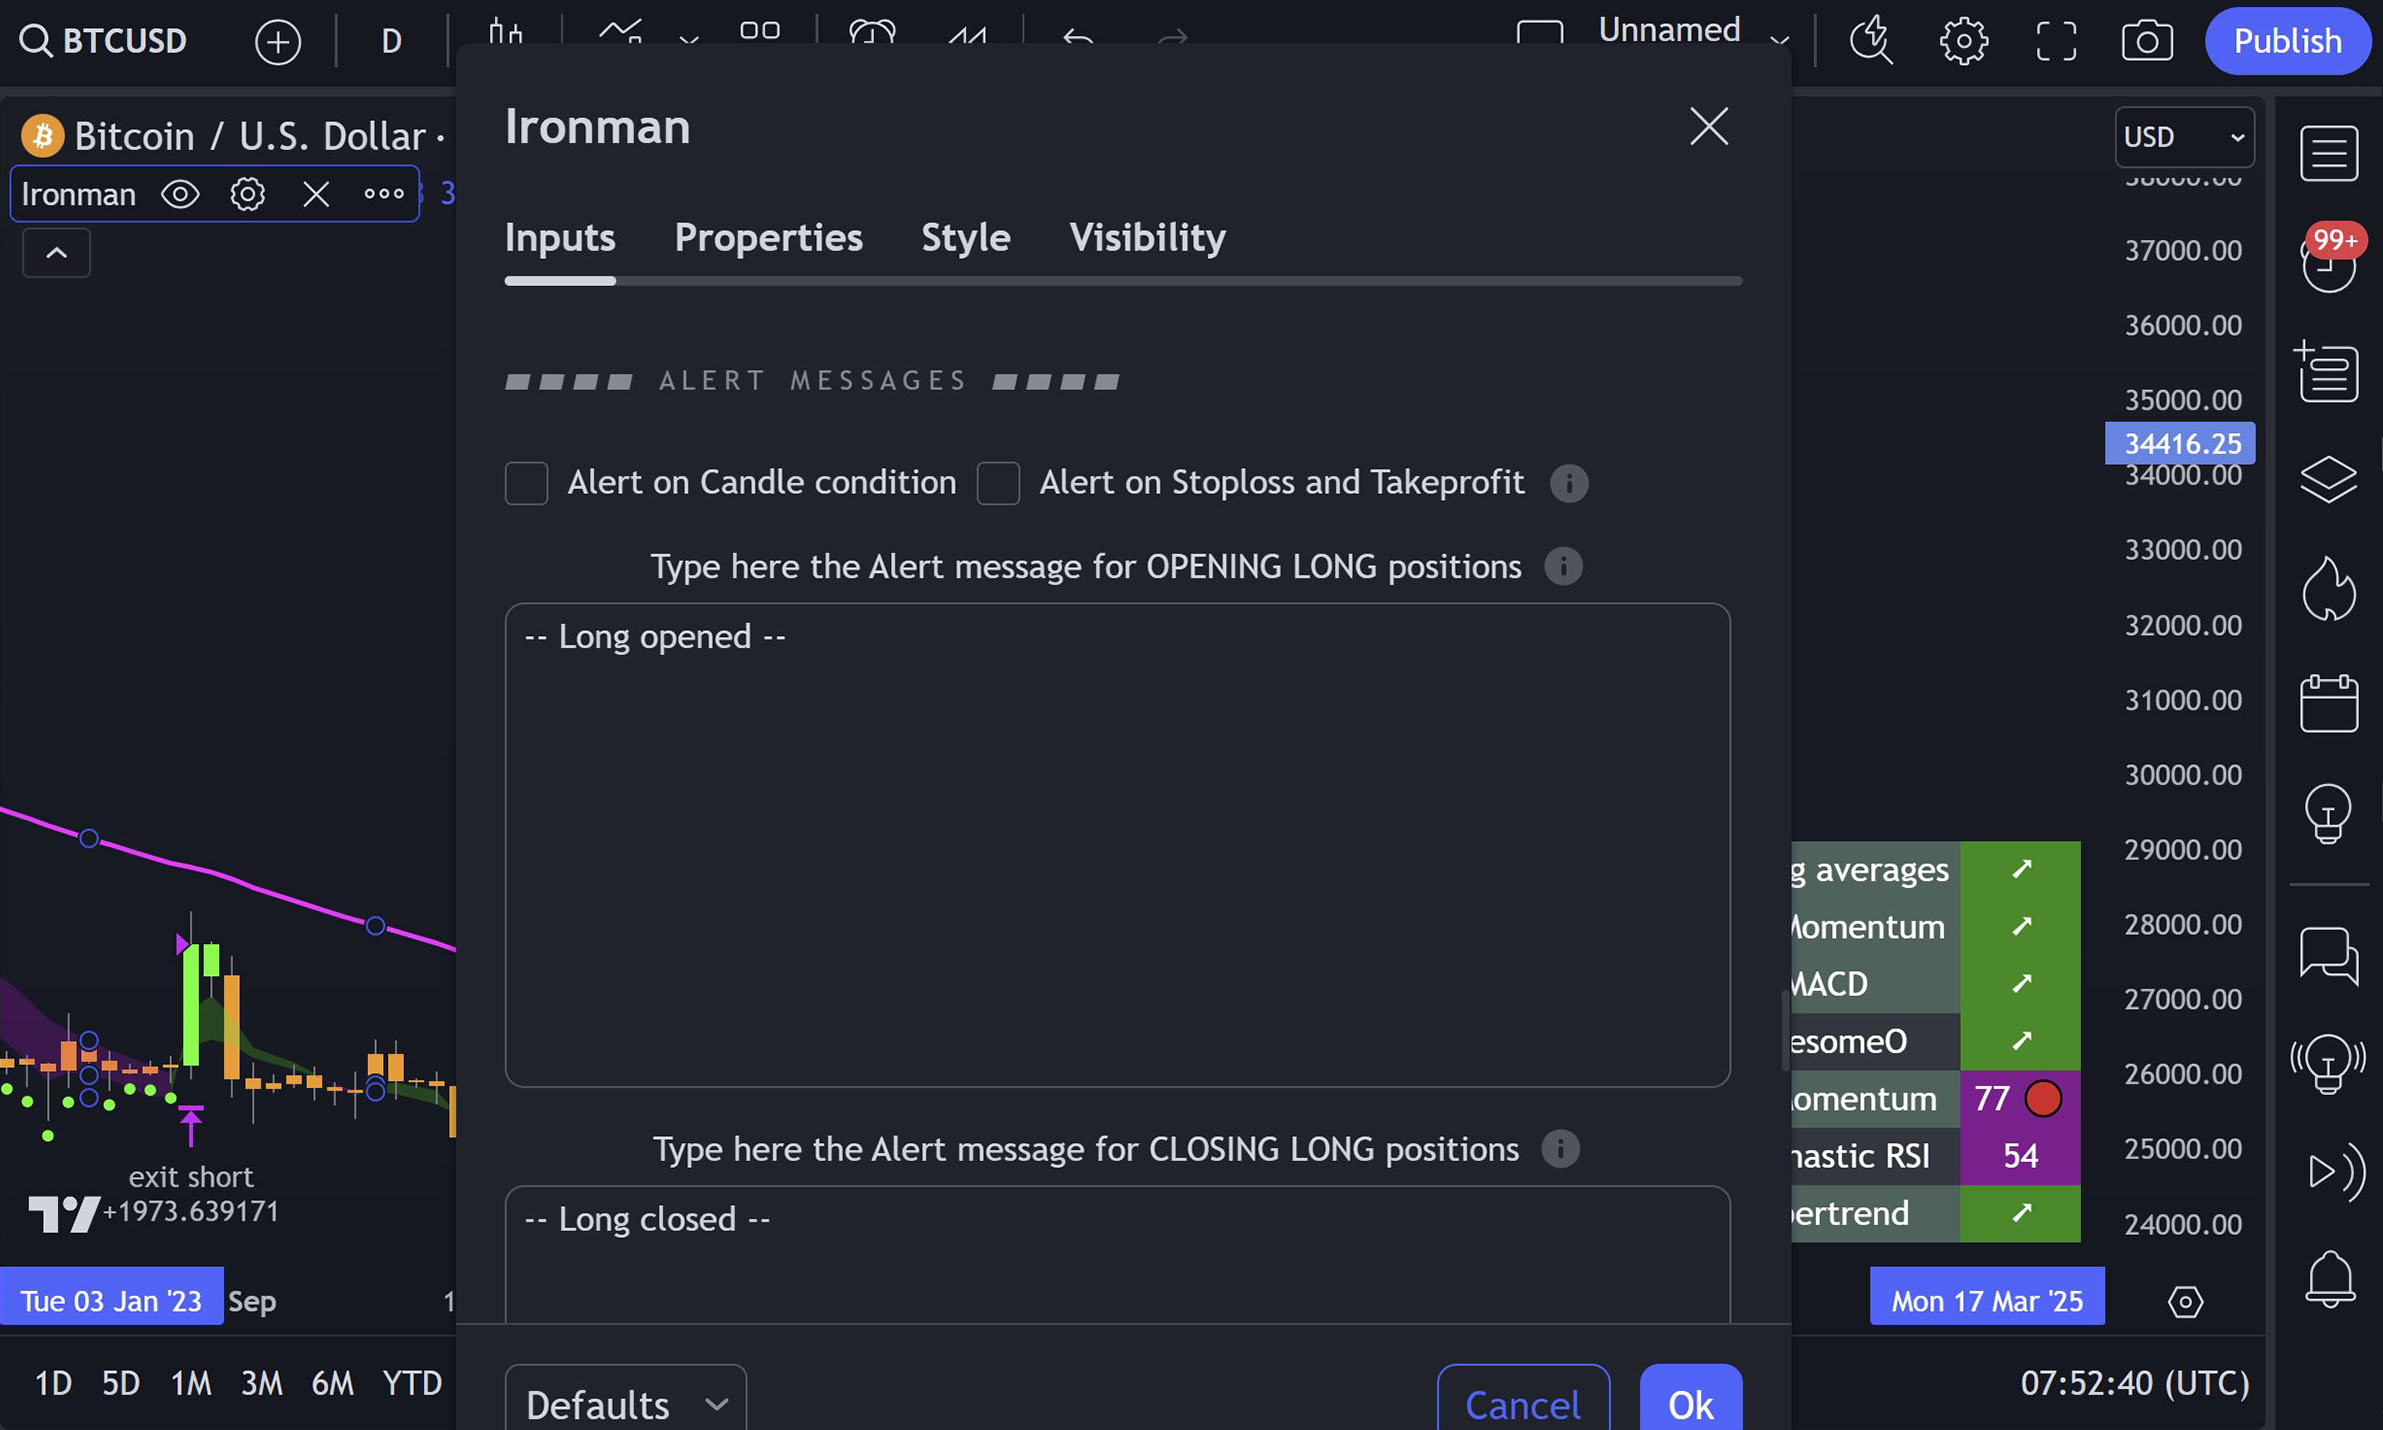Open the hotlists flame icon
Screen dimensions: 2383x1430
click(x=2328, y=590)
